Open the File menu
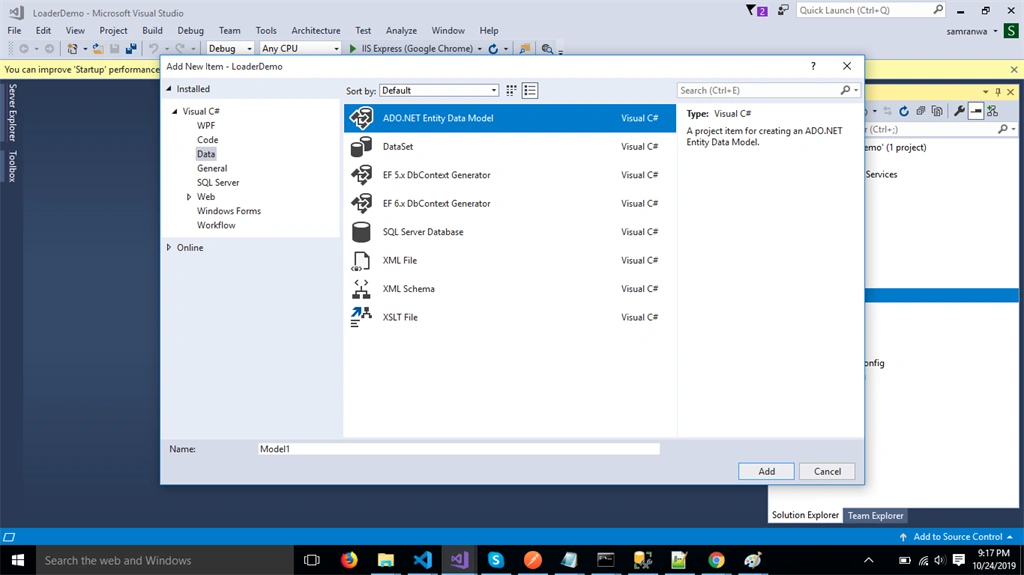Viewport: 1024px width, 575px height. pos(14,31)
